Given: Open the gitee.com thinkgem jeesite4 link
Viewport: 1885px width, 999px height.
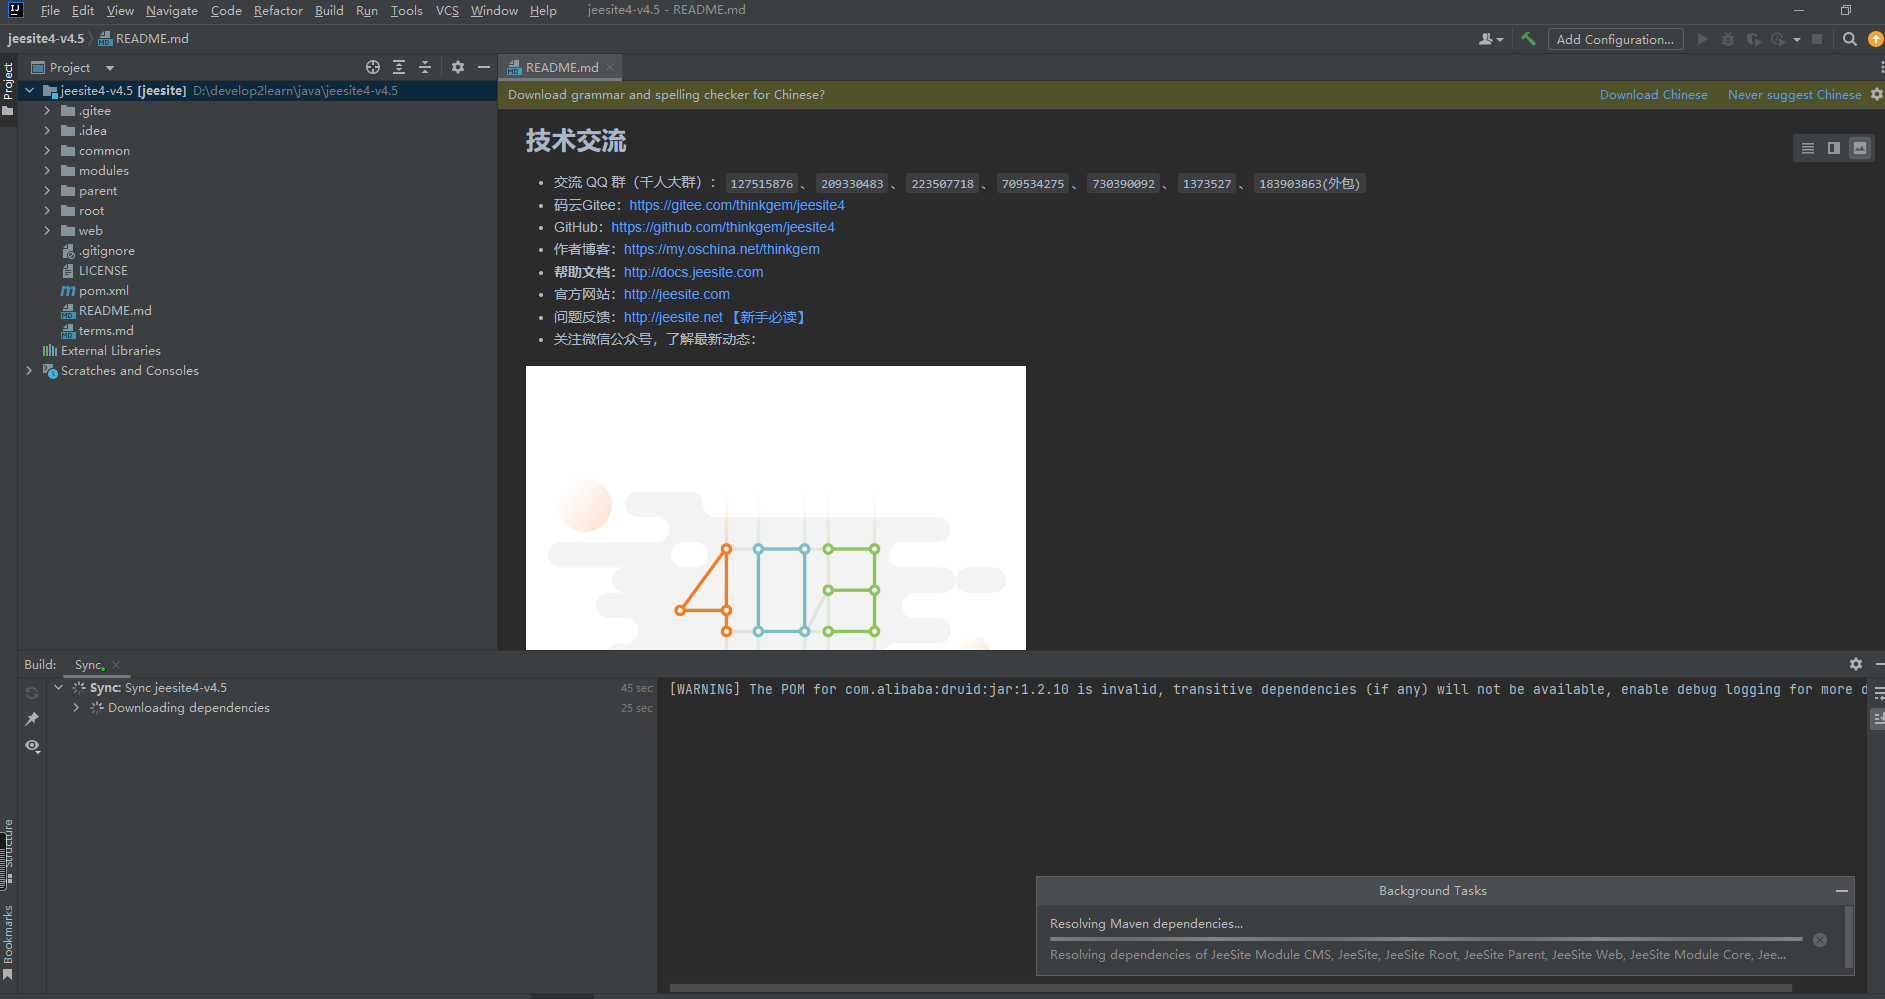Looking at the screenshot, I should (737, 205).
